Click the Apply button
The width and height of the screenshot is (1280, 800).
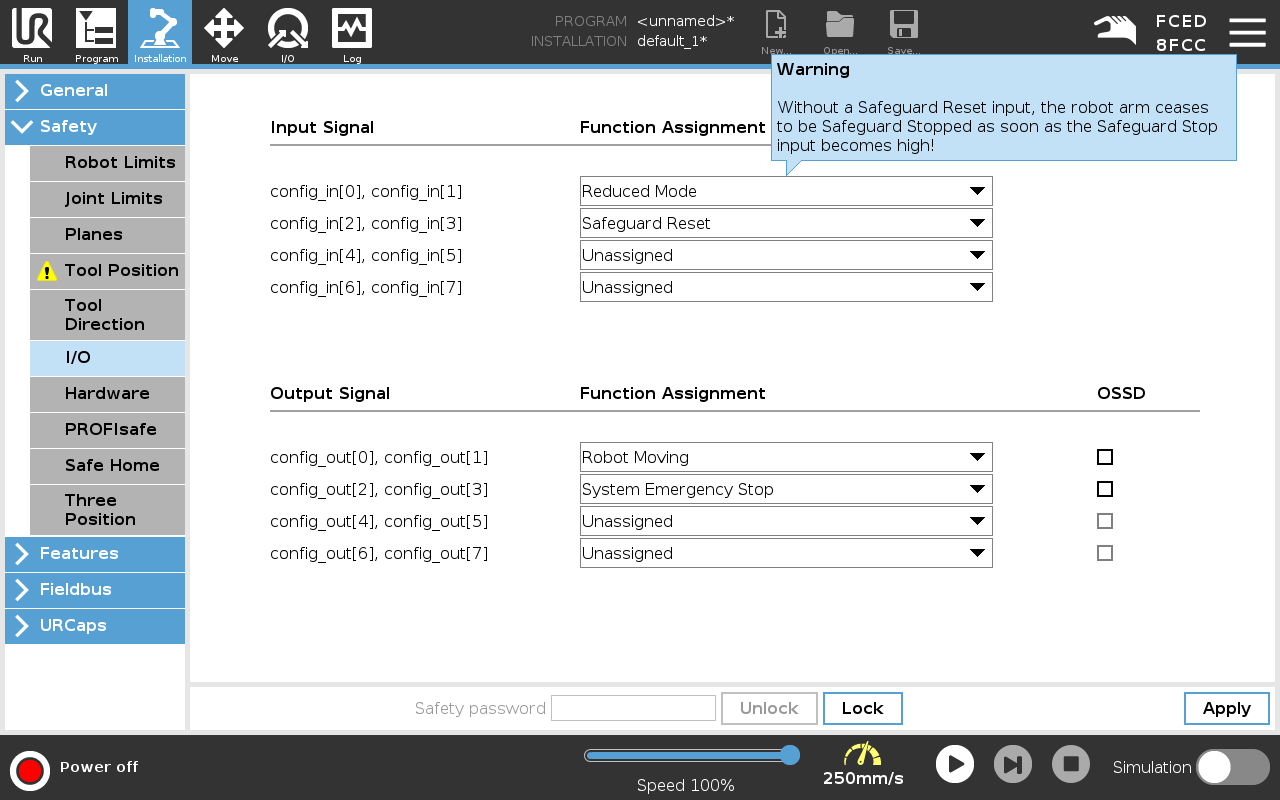click(1227, 708)
